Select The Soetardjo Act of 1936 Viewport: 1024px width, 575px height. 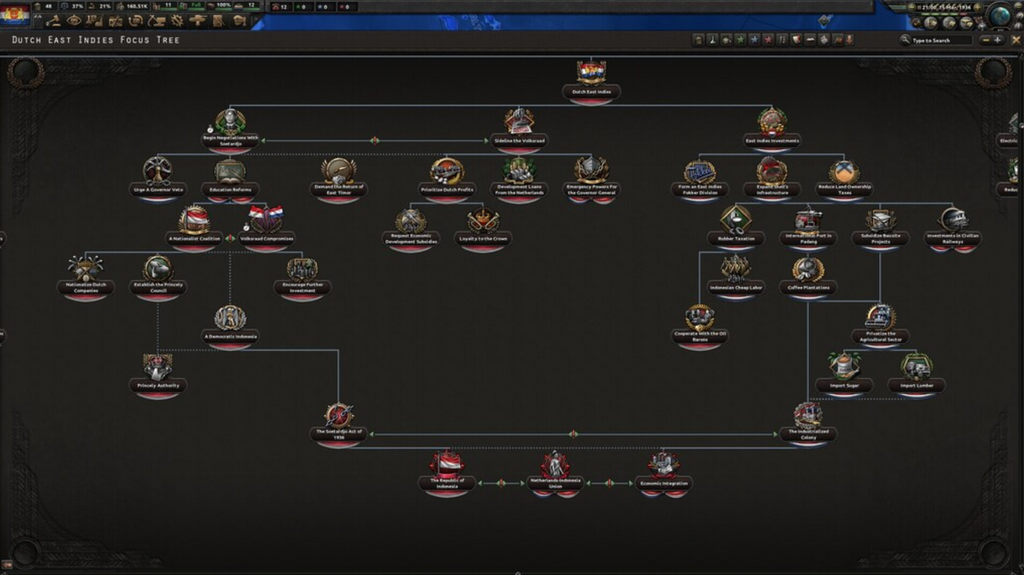point(338,423)
